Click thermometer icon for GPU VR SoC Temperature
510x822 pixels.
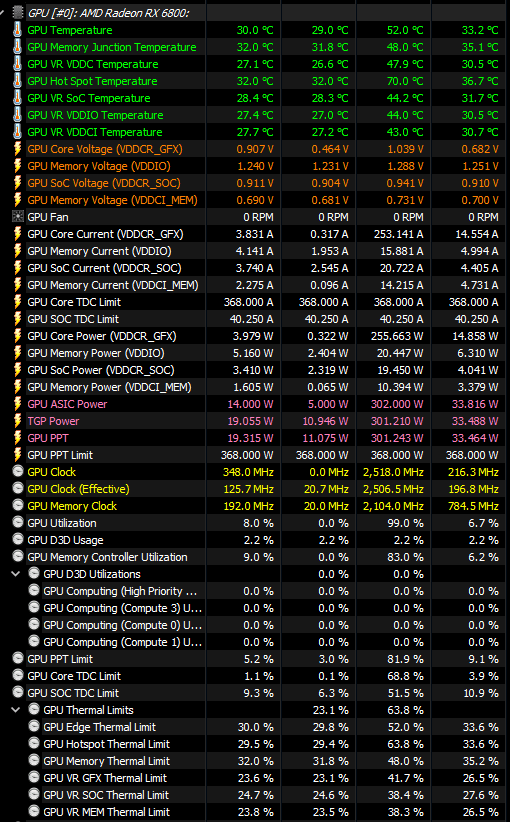tap(17, 98)
